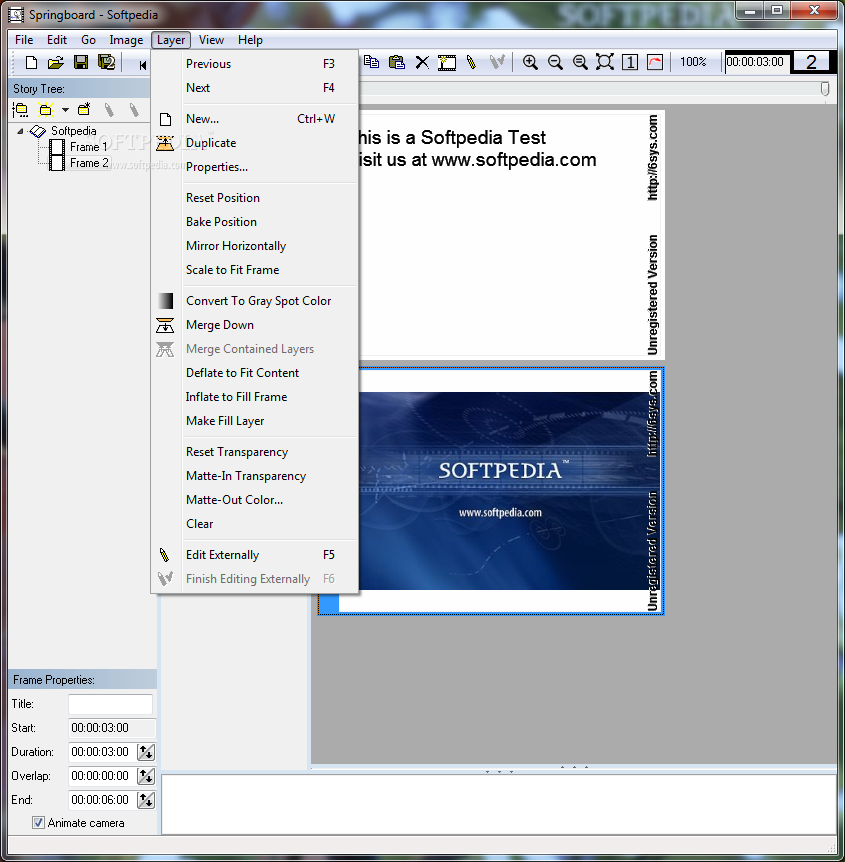Open the Help menu
The width and height of the screenshot is (845, 862).
click(x=250, y=40)
